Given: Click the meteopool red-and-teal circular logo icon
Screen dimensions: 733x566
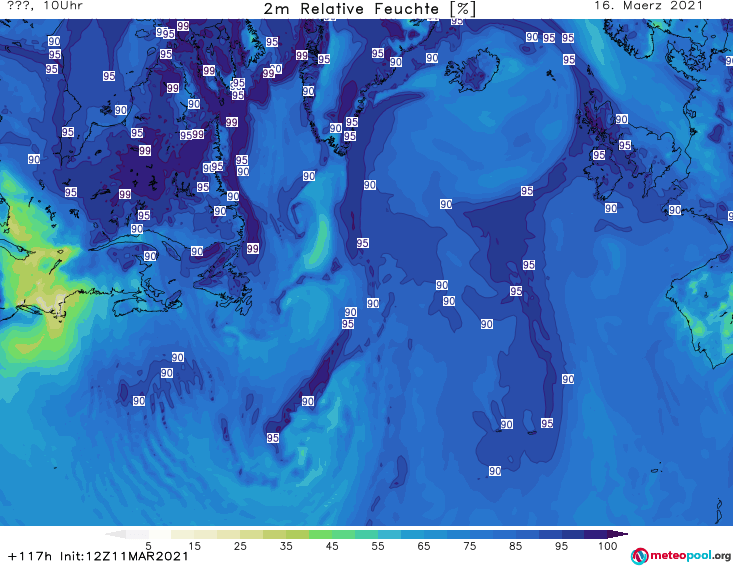Looking at the screenshot, I should click(x=639, y=556).
